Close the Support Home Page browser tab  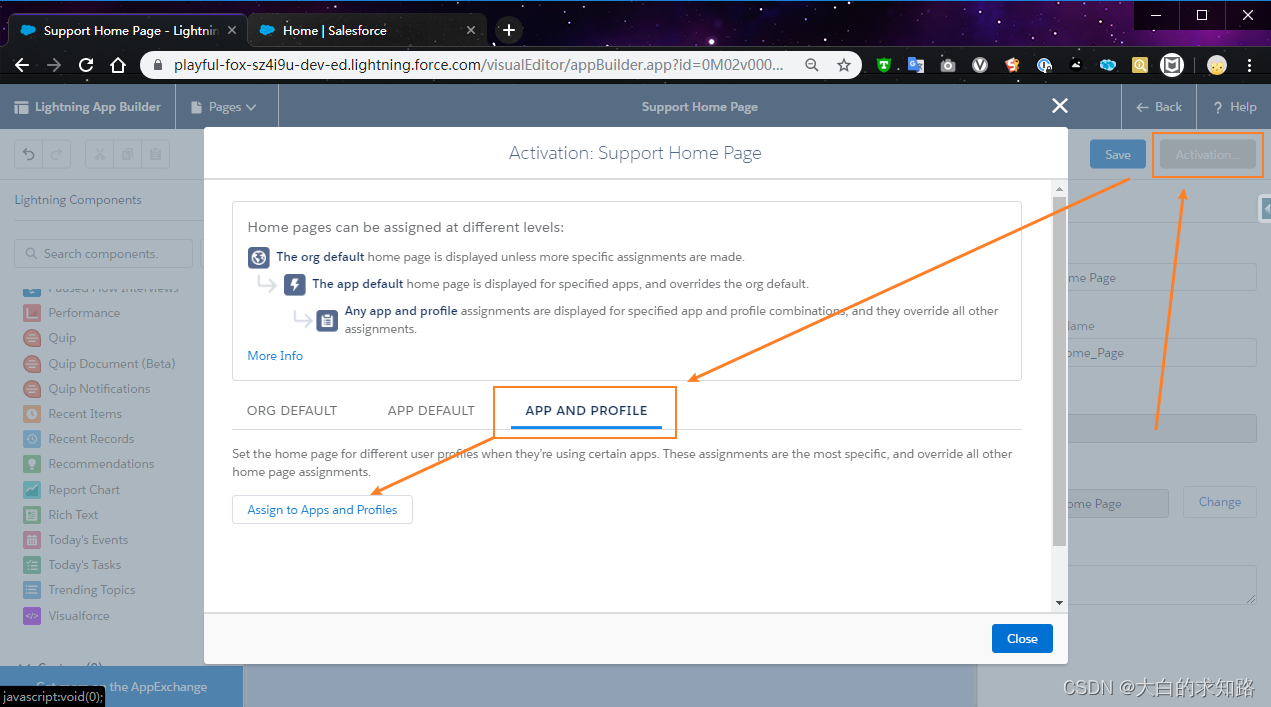(x=232, y=30)
